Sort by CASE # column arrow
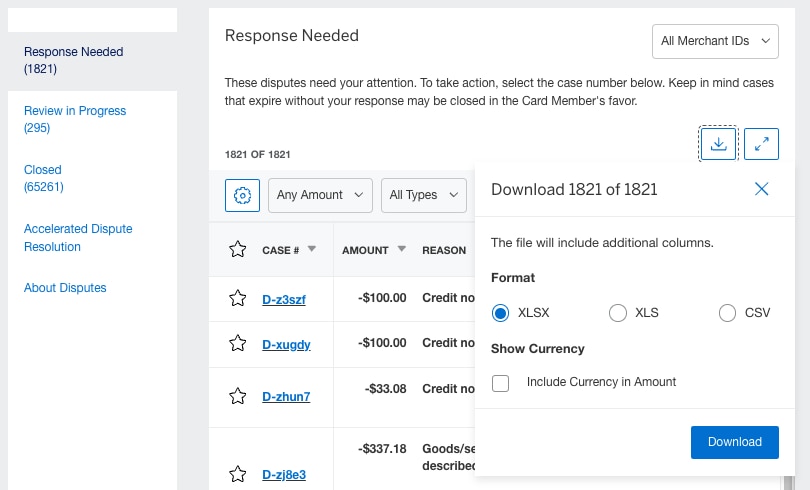 [311, 249]
